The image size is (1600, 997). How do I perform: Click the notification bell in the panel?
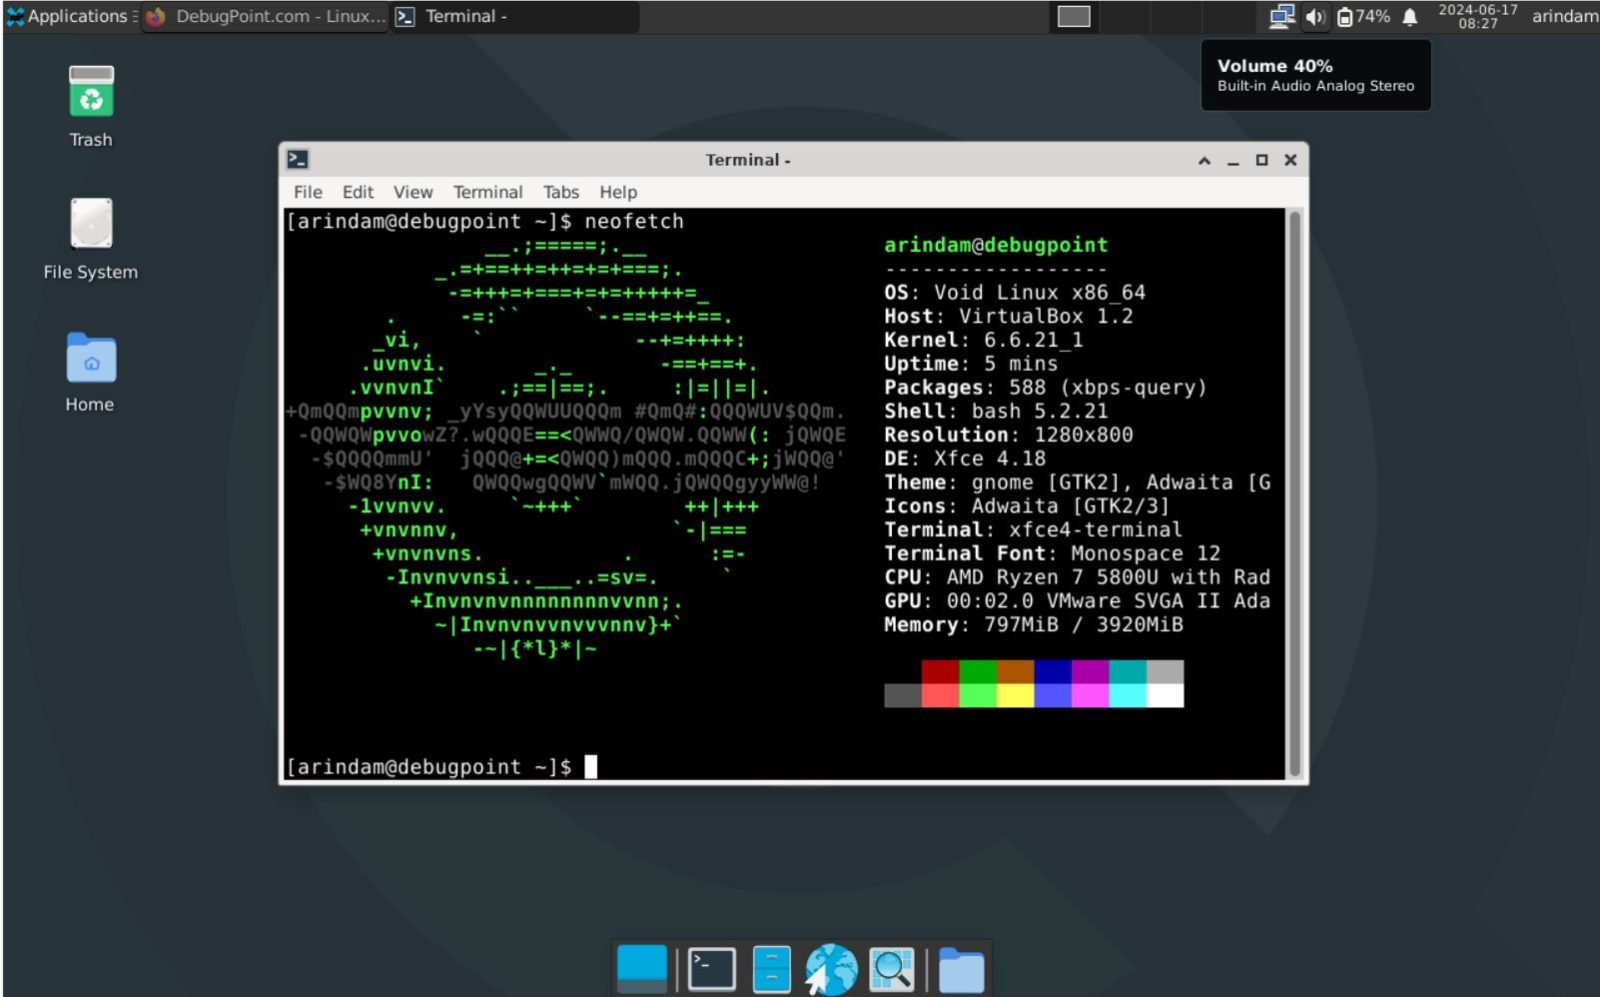click(x=1409, y=16)
